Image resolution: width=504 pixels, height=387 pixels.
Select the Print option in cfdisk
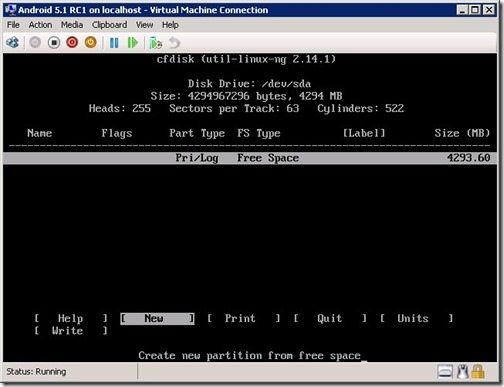(244, 318)
